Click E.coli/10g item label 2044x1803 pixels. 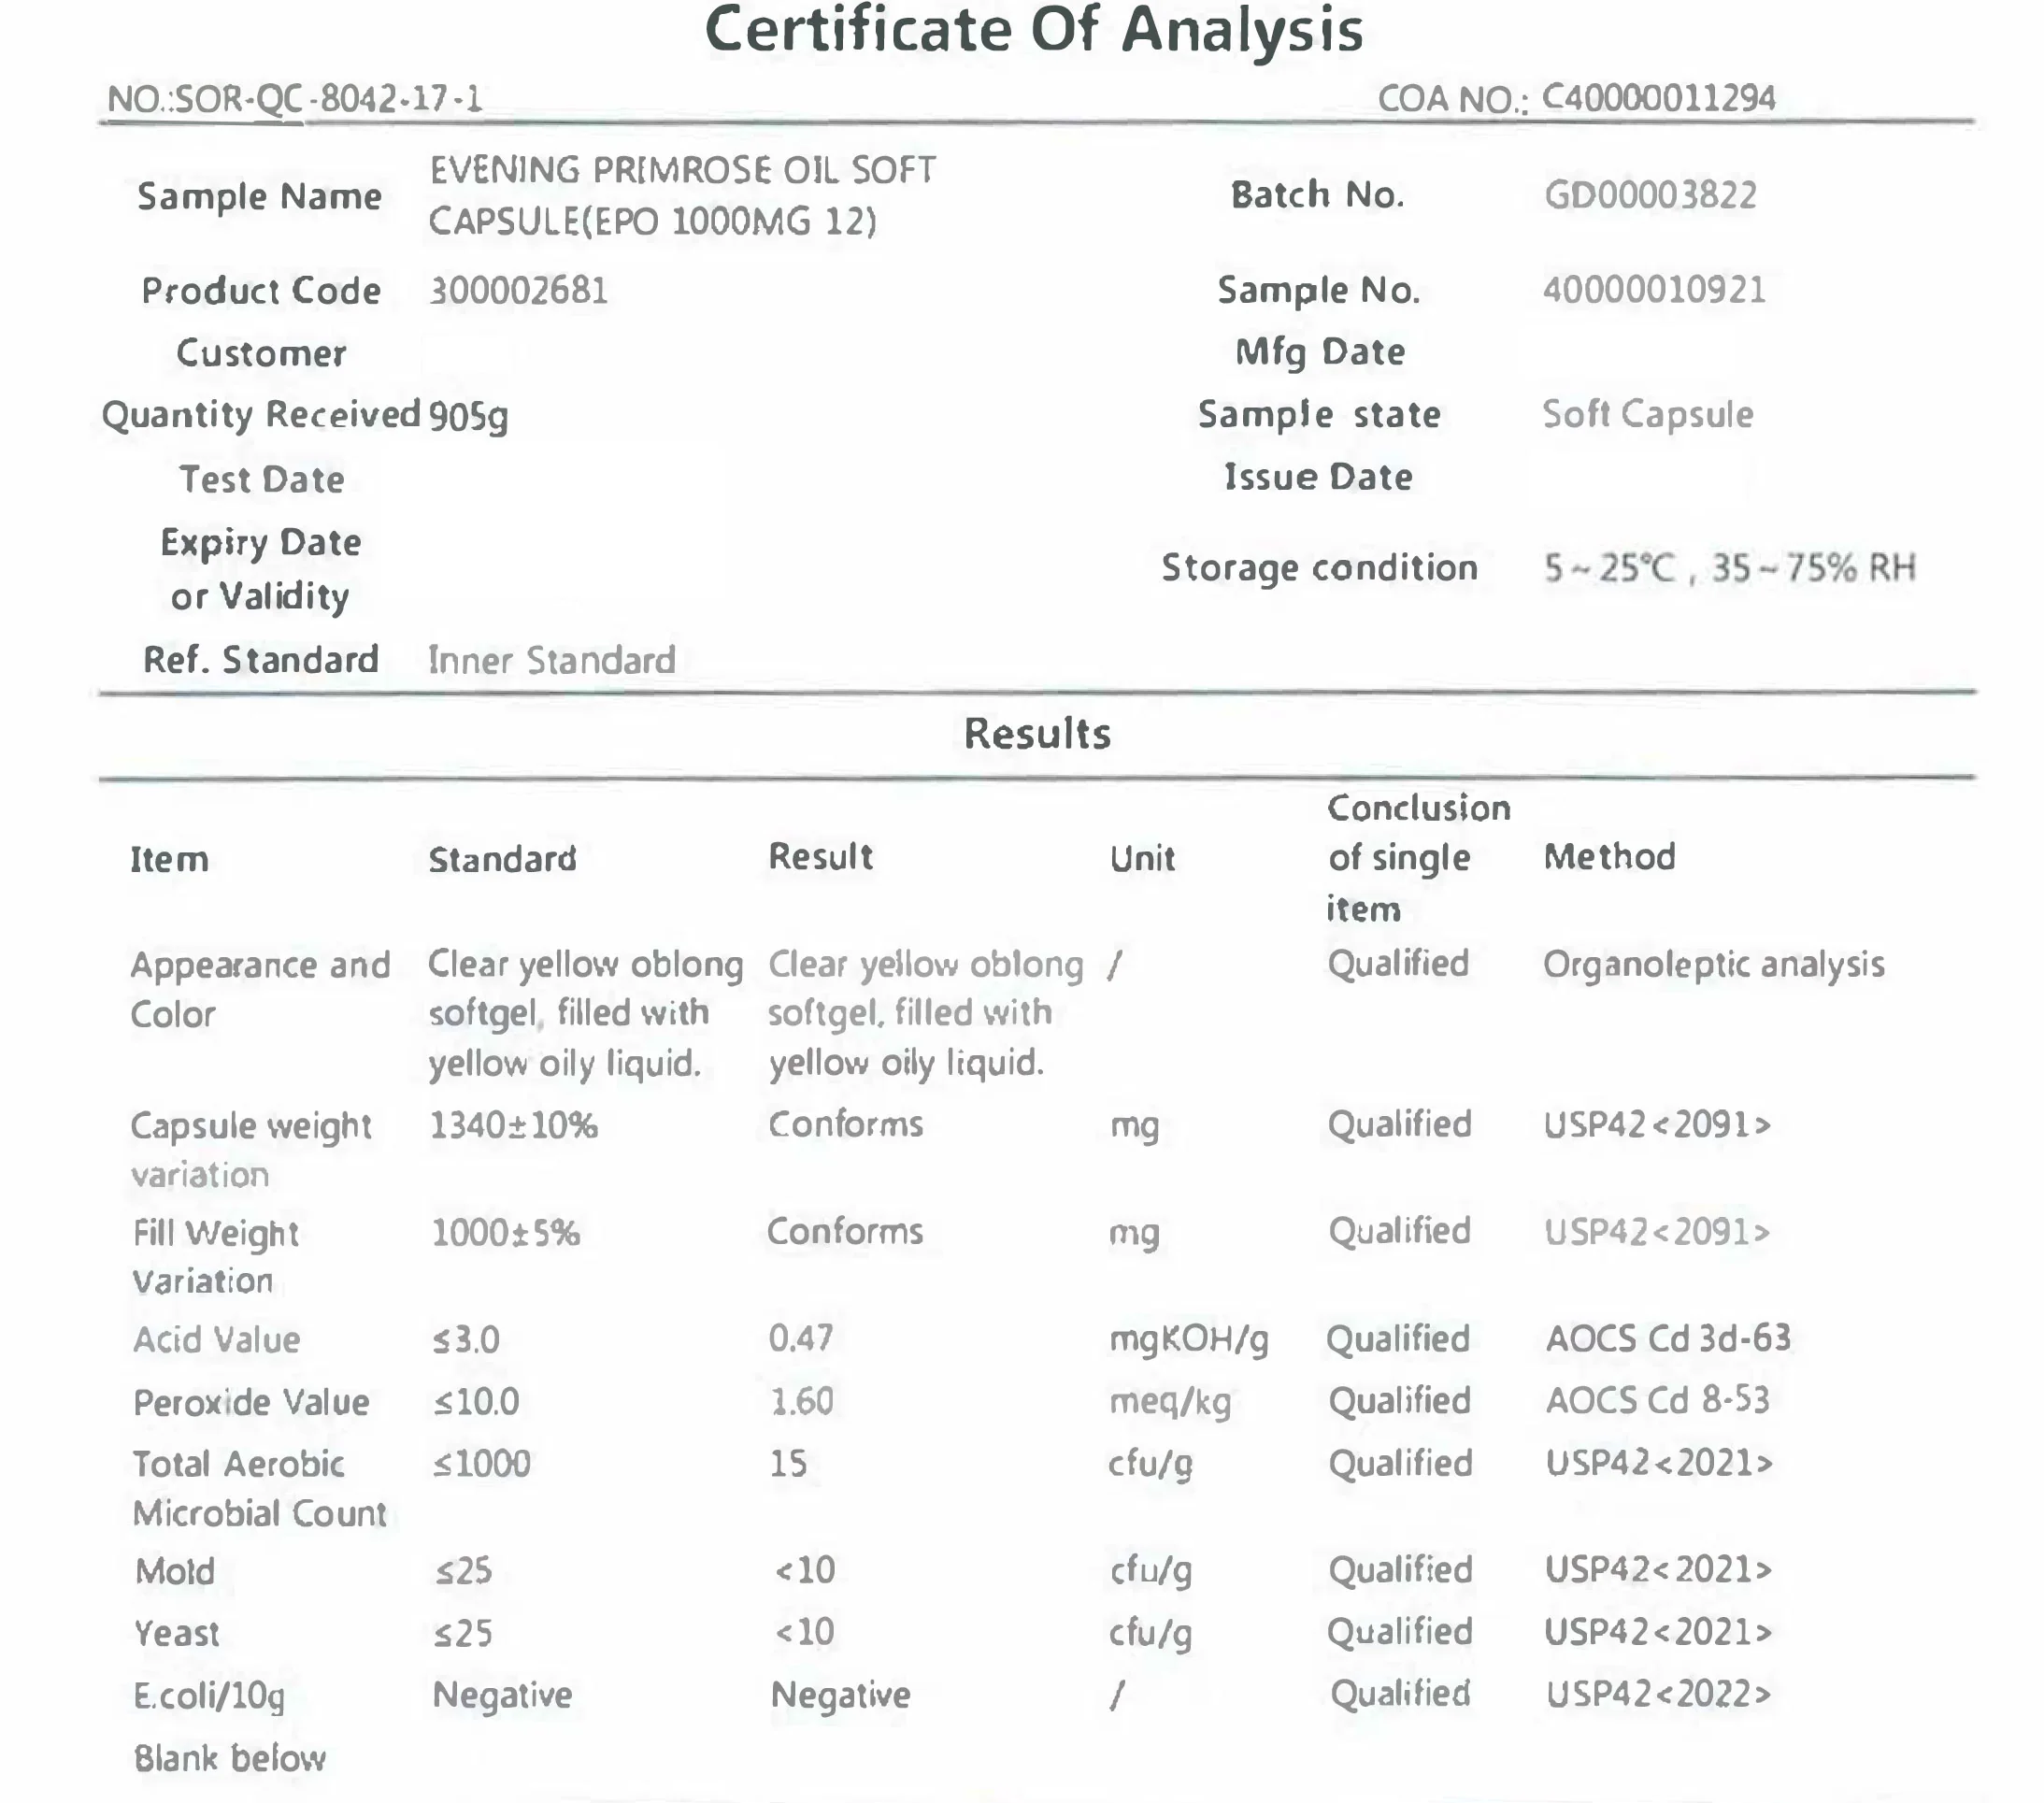[209, 1696]
